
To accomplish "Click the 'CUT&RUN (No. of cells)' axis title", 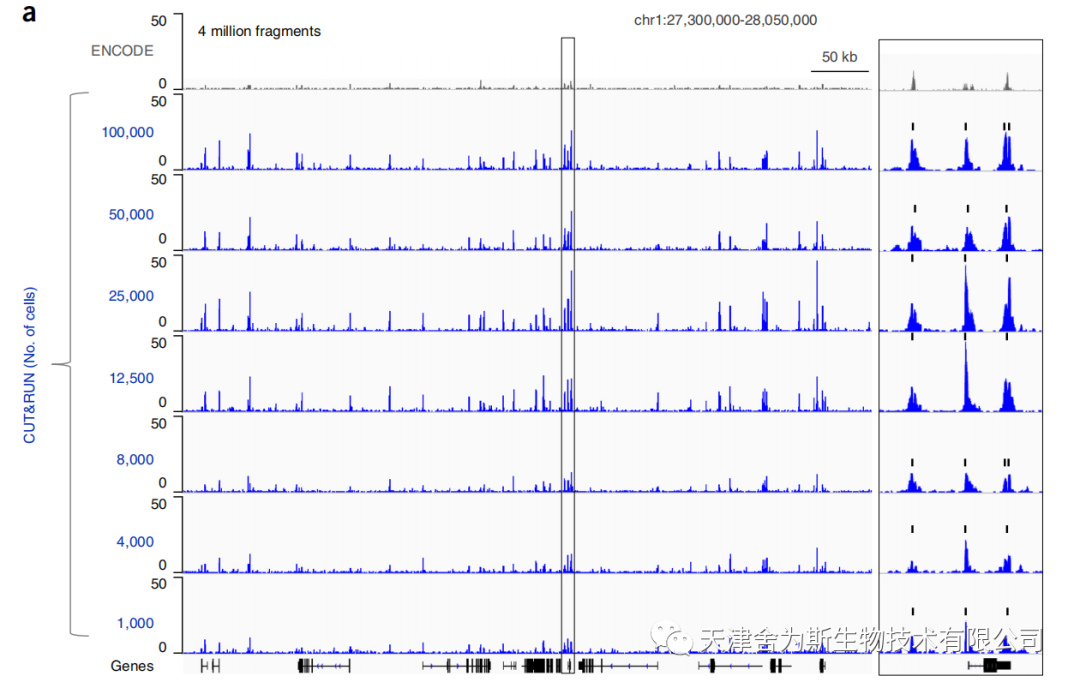I will point(29,365).
